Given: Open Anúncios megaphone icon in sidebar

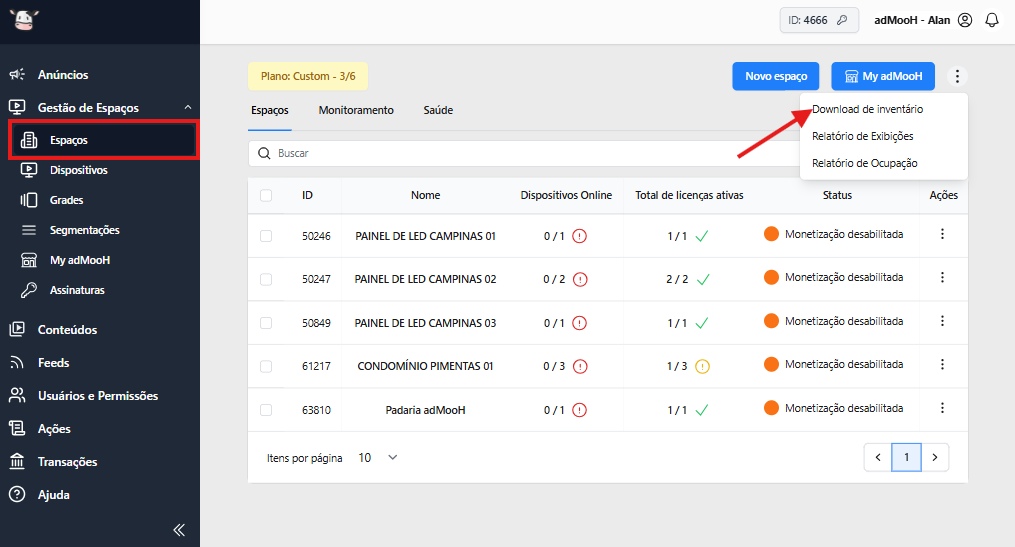Looking at the screenshot, I should (x=17, y=74).
